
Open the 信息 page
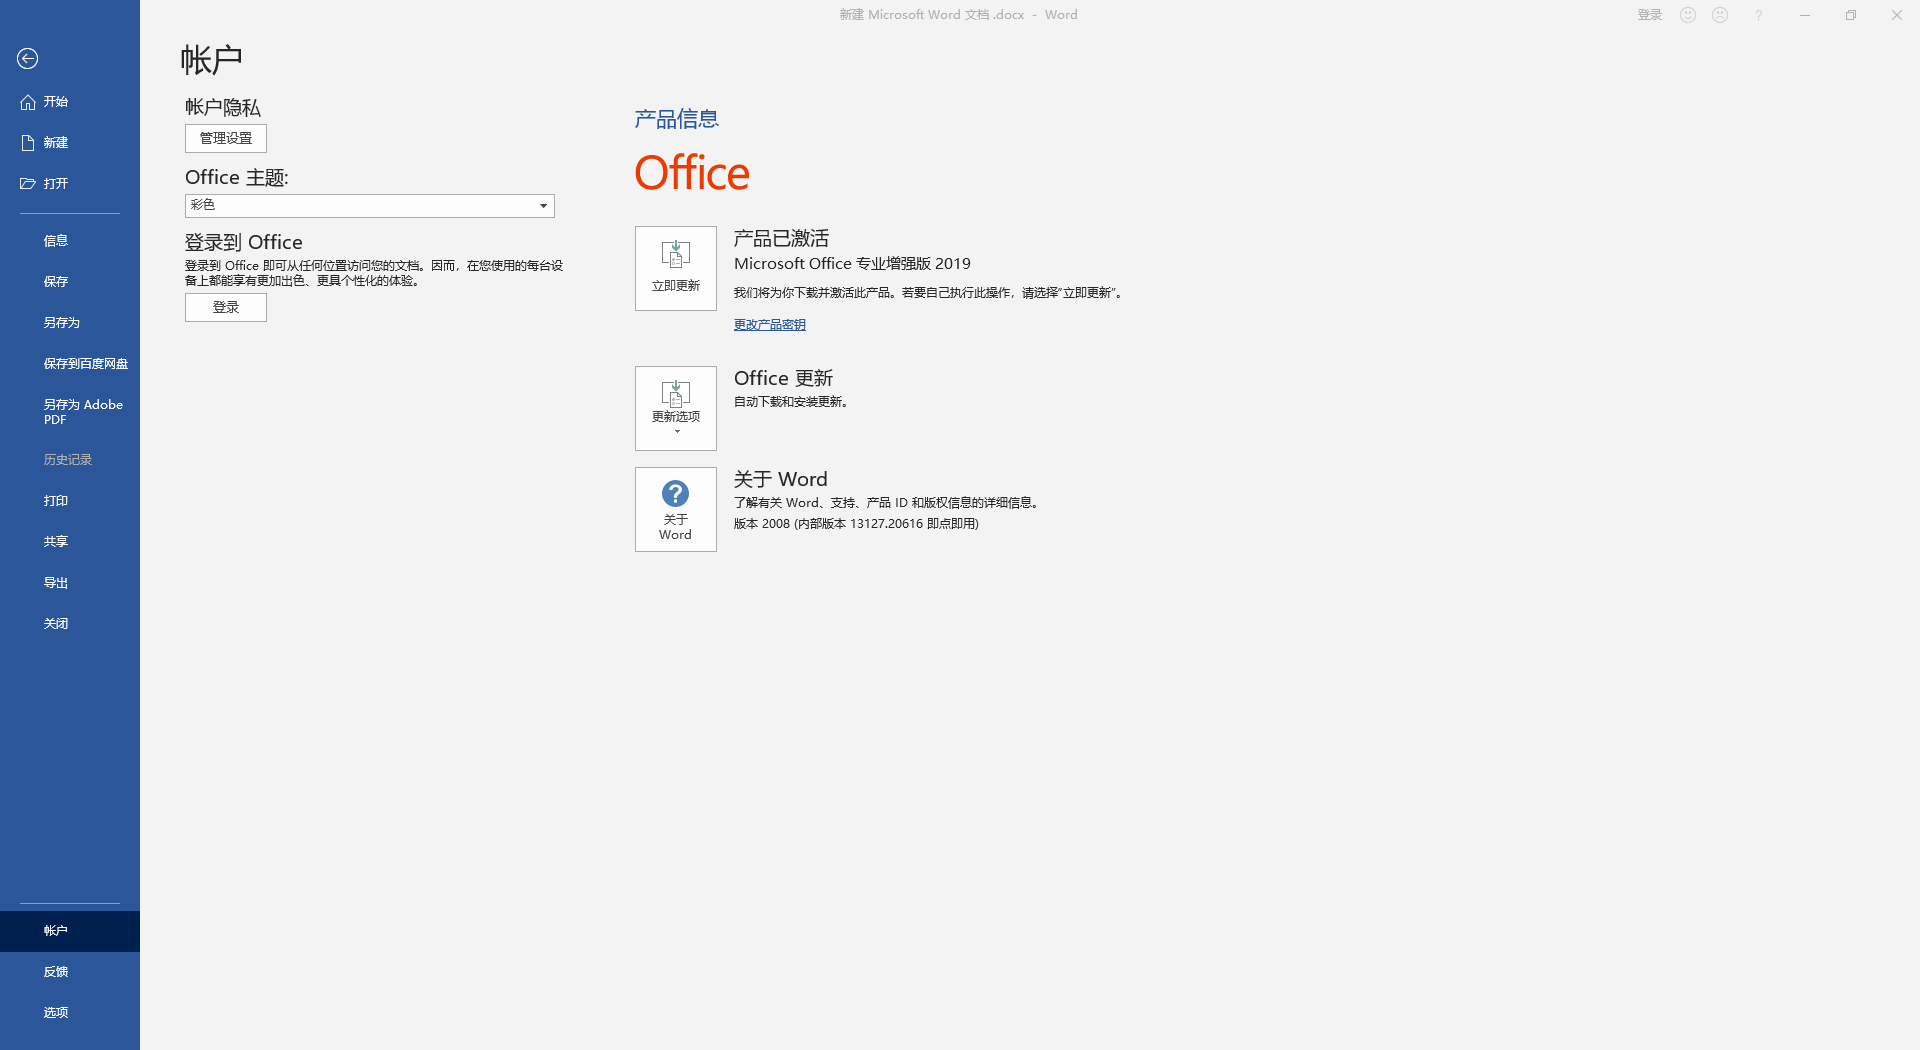coord(70,241)
